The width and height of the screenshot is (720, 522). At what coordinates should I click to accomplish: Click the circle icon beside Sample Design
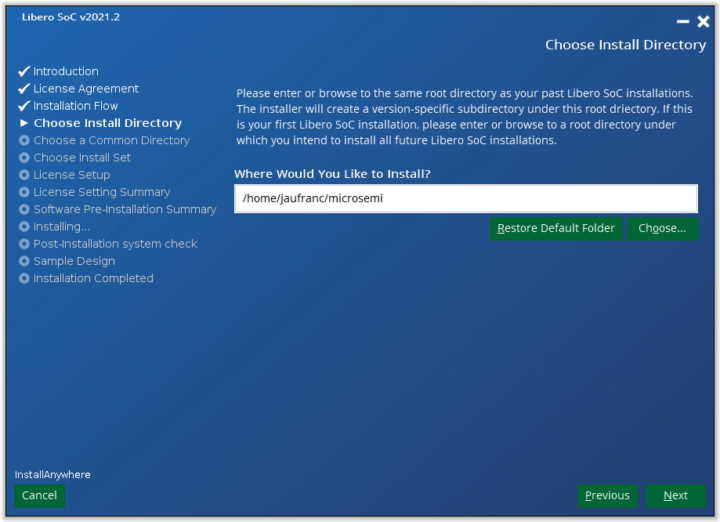24,261
